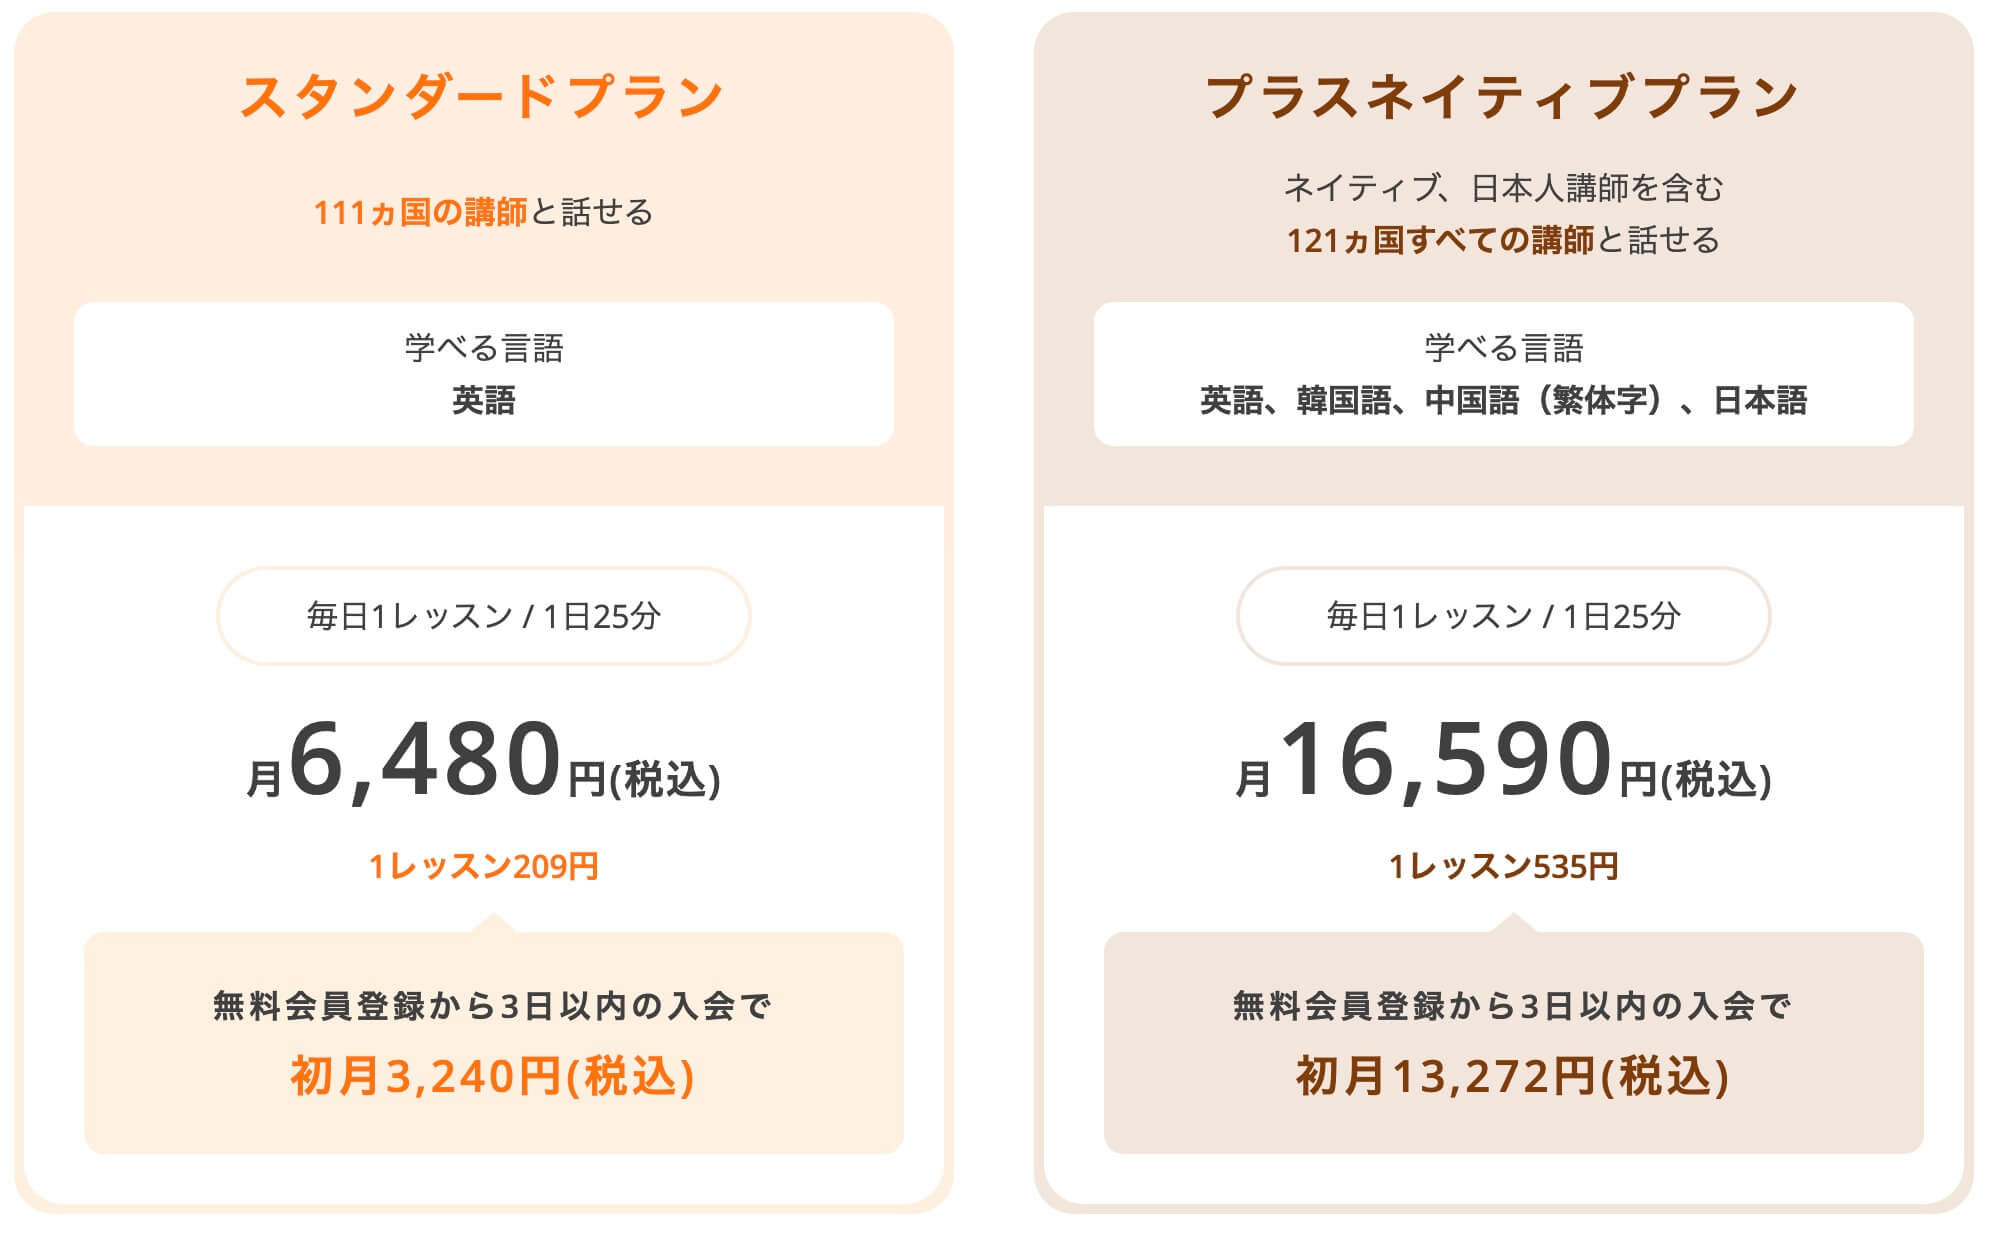This screenshot has width=1990, height=1236.
Task: Click the Native plan language list box
Action: point(1504,374)
